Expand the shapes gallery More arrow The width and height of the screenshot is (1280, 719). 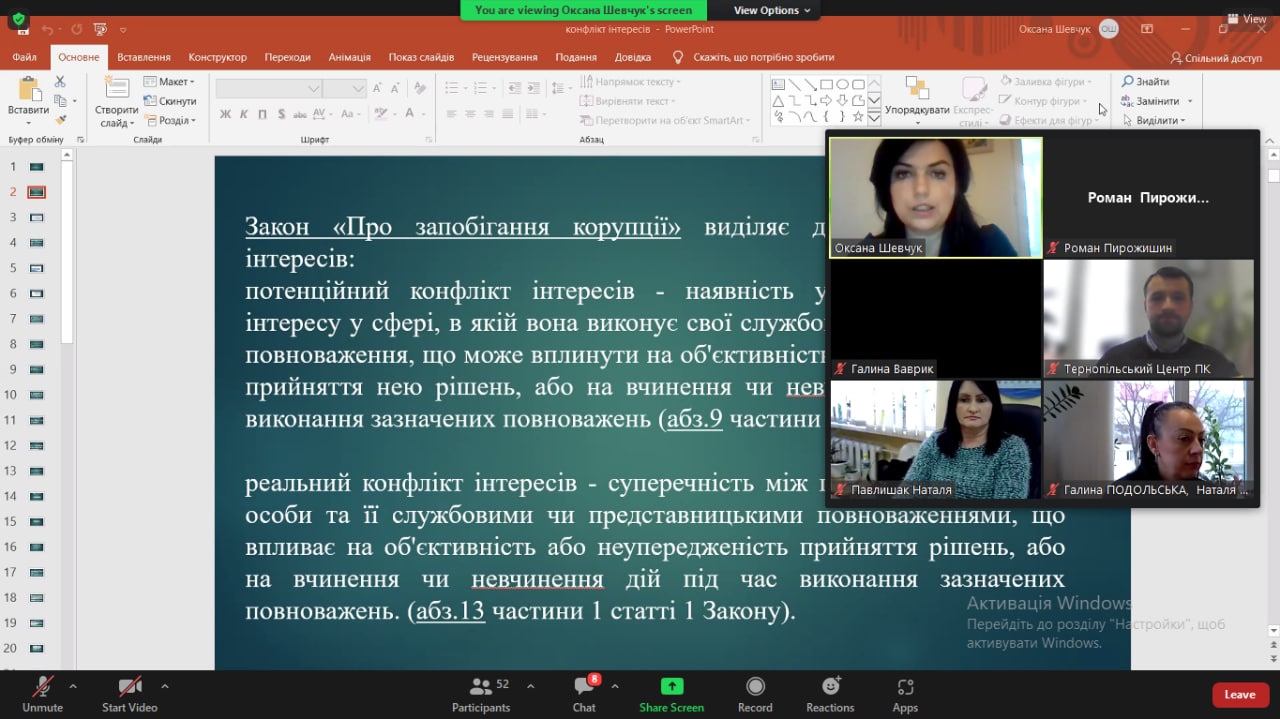(874, 117)
